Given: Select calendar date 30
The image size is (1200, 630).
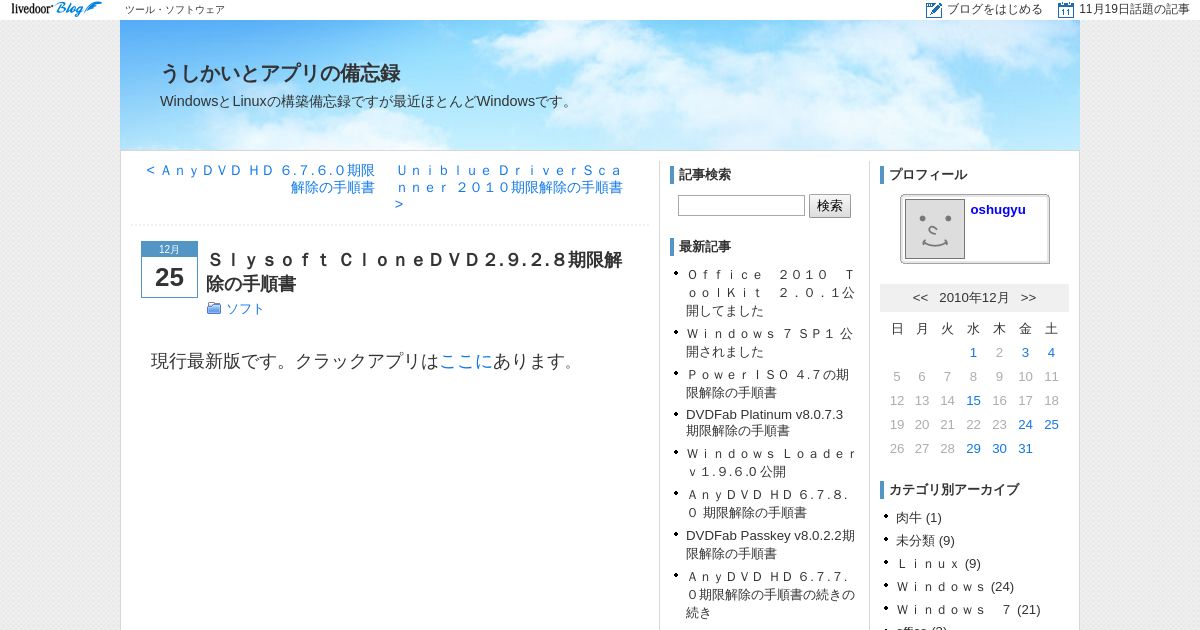Looking at the screenshot, I should [x=999, y=448].
